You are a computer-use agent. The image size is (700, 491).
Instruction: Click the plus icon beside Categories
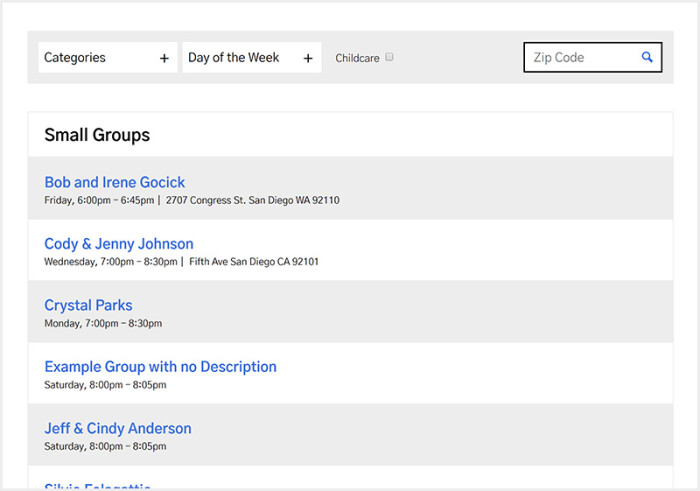(164, 59)
